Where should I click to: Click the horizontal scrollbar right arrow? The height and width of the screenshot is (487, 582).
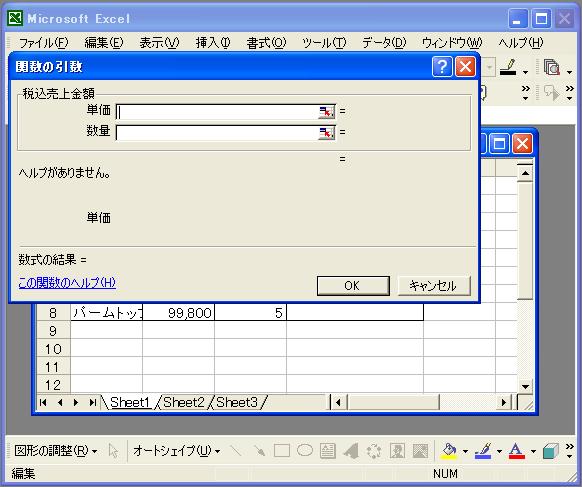click(504, 402)
